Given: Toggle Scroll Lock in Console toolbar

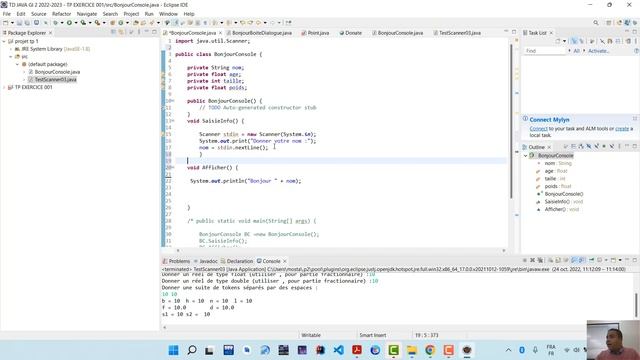Looking at the screenshot, I should pos(558,260).
